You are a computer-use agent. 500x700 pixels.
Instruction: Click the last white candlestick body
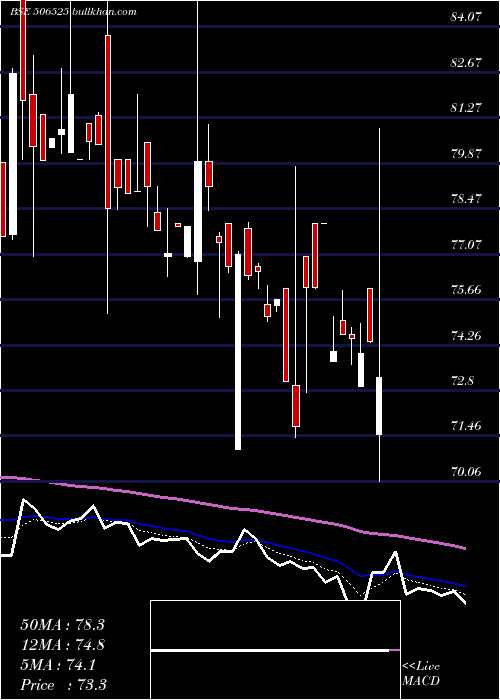click(379, 406)
